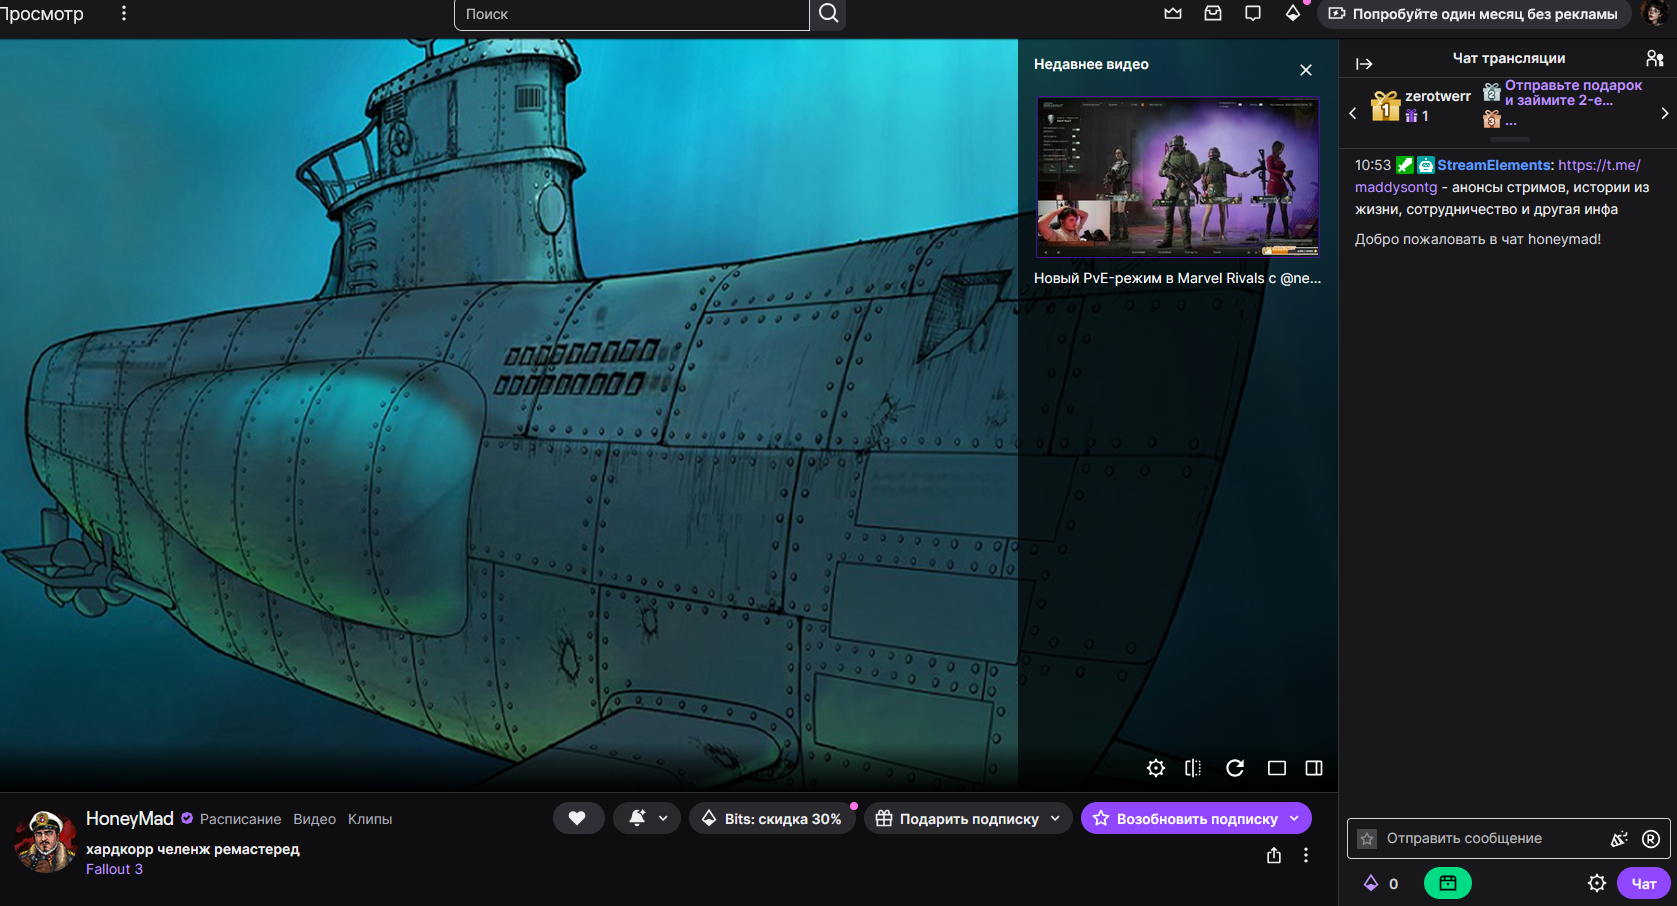This screenshot has height=906, width=1677.
Task: Click zerotwerr in the gift leaderboard
Action: [x=1438, y=96]
